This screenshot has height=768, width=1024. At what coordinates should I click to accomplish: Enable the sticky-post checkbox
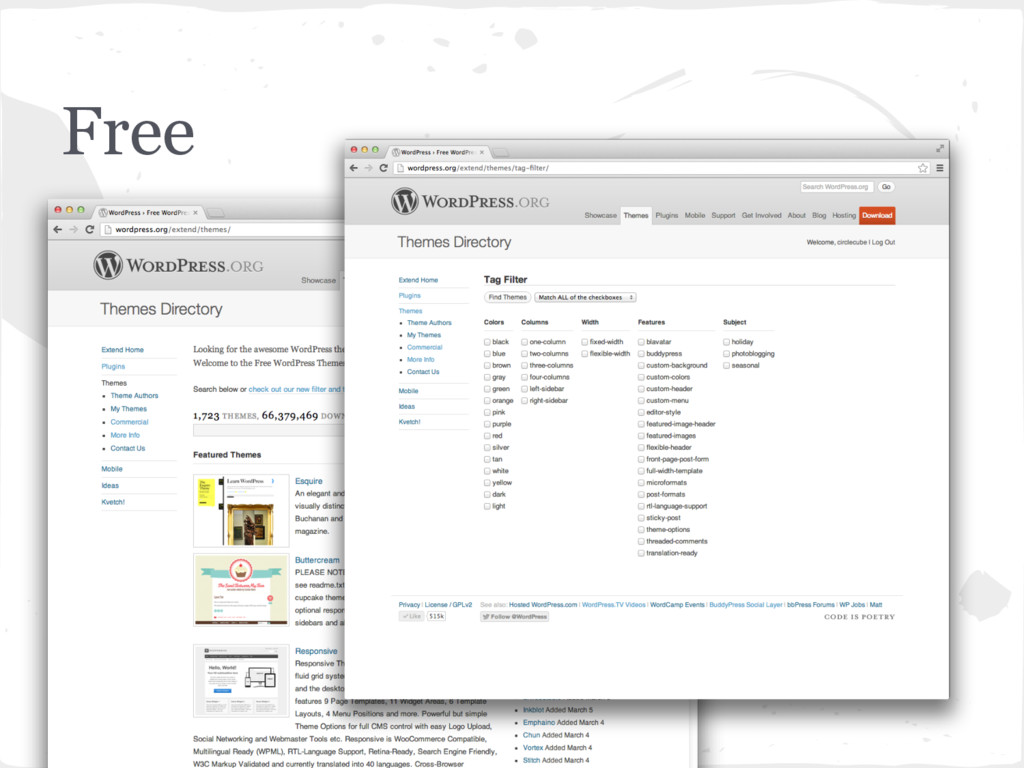[641, 518]
